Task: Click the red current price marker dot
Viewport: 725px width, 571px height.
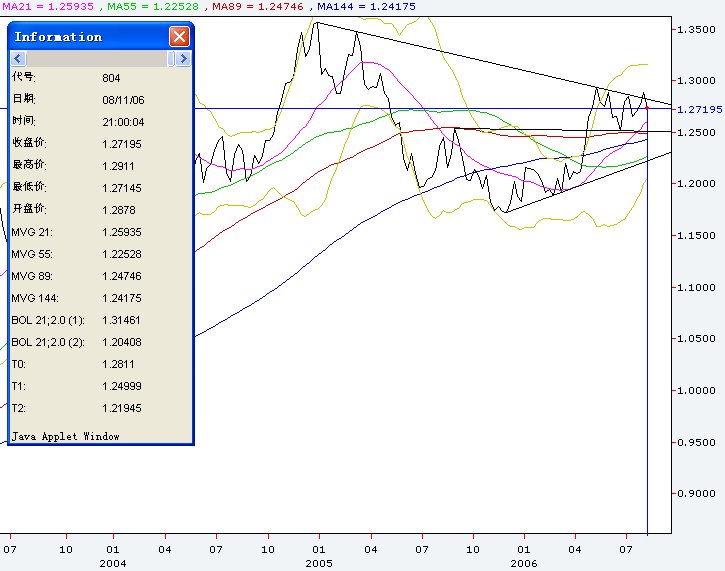Action: click(648, 107)
